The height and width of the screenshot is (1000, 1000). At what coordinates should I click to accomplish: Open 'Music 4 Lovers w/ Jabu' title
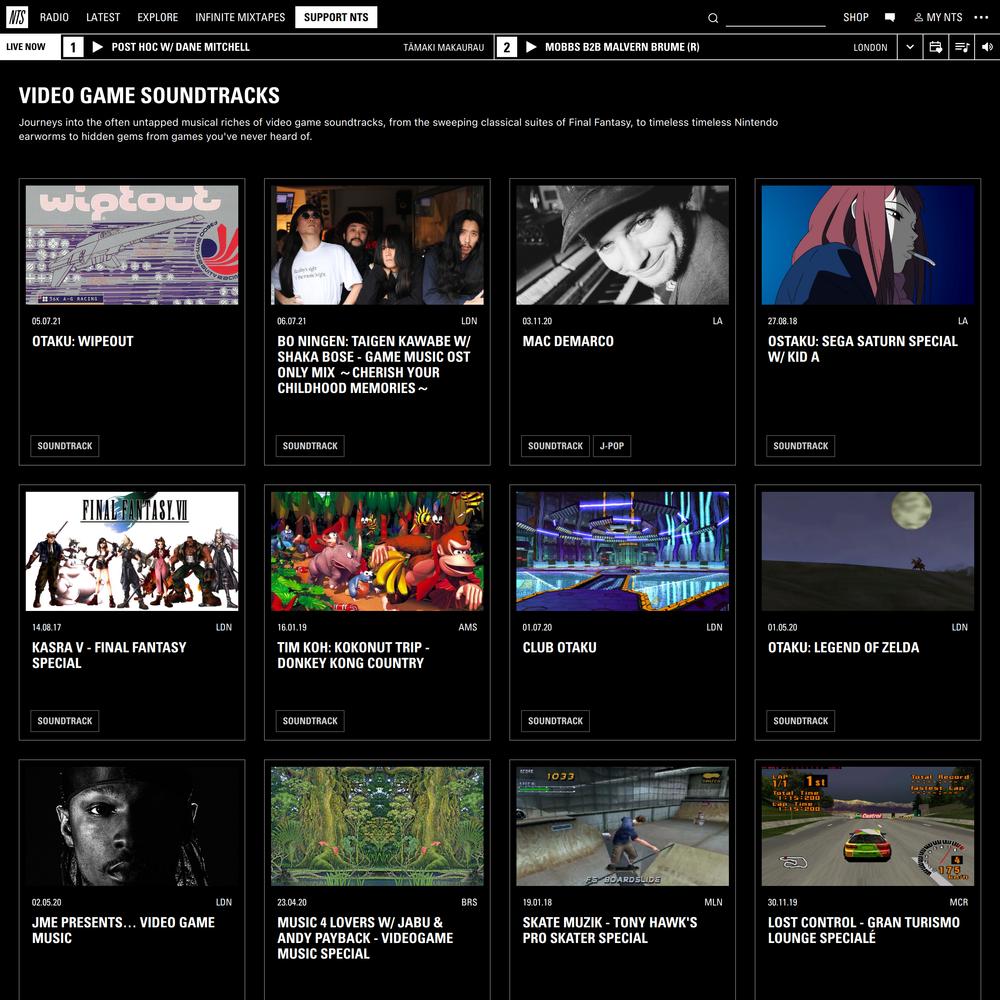tap(365, 938)
